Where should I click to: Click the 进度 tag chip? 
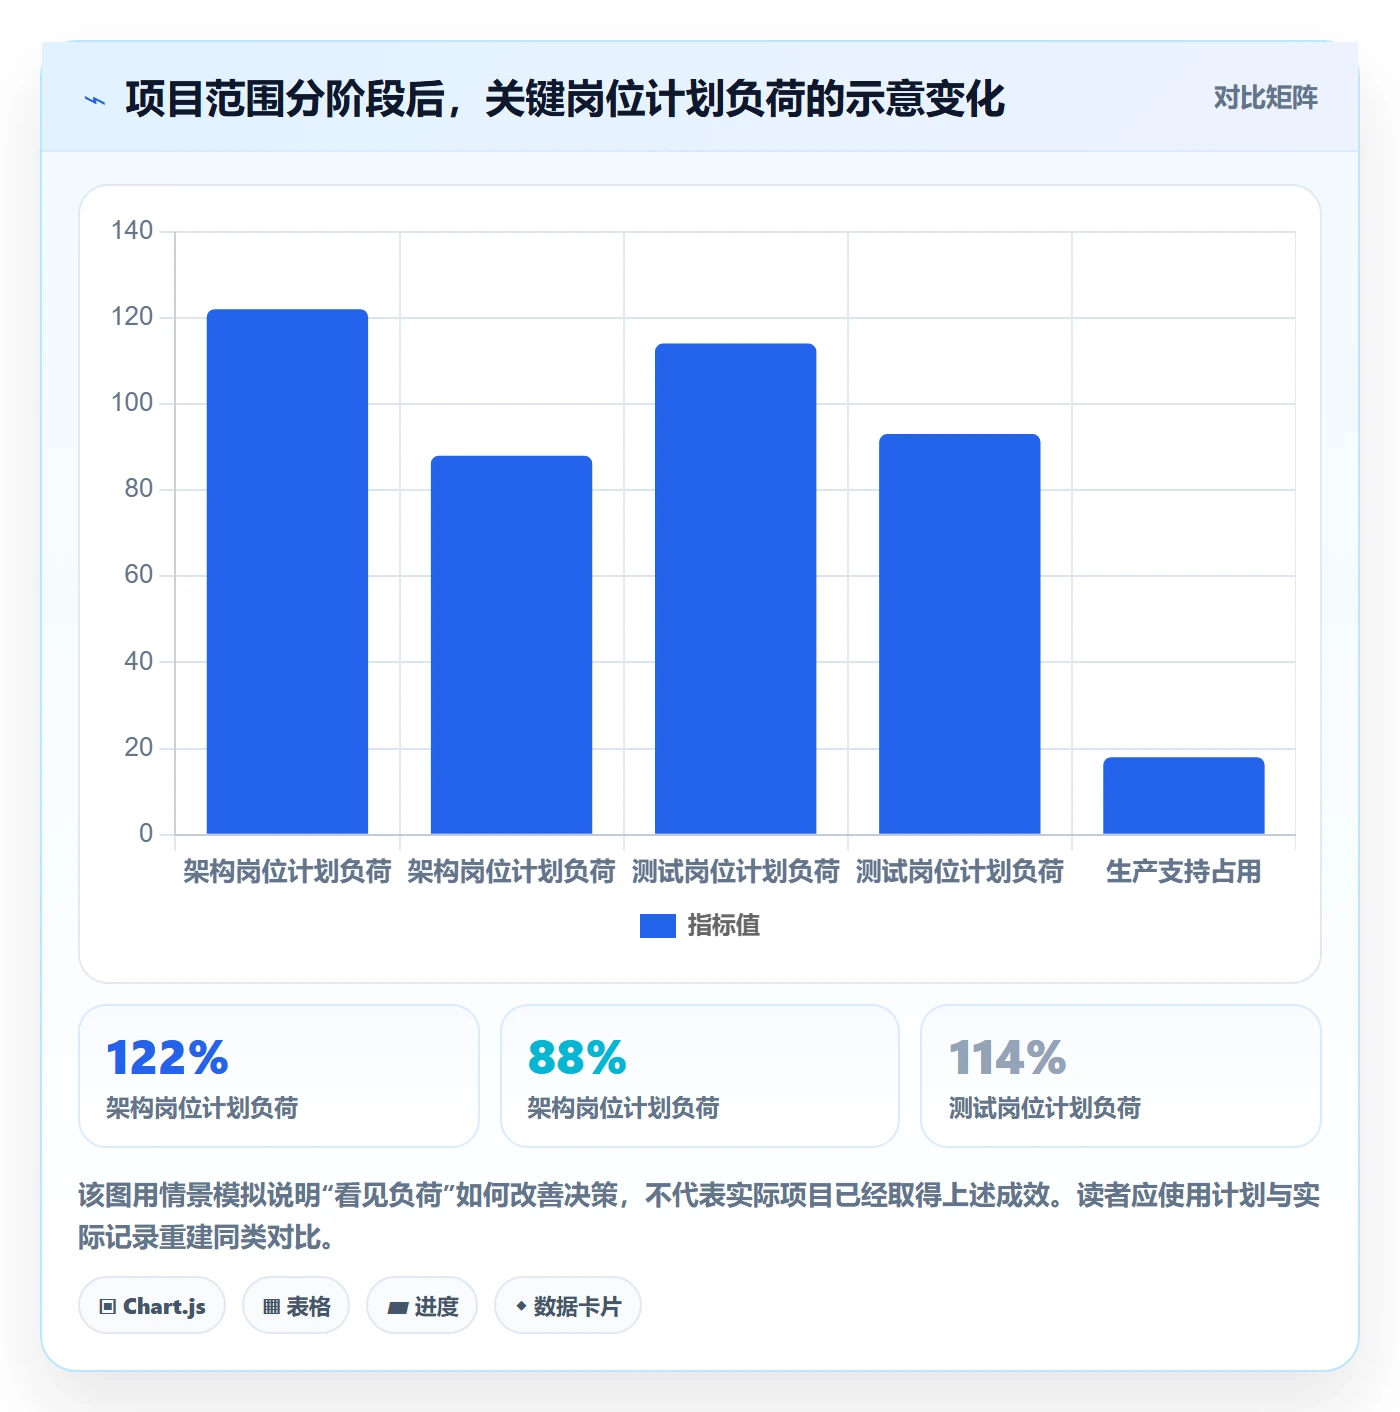pos(422,1305)
